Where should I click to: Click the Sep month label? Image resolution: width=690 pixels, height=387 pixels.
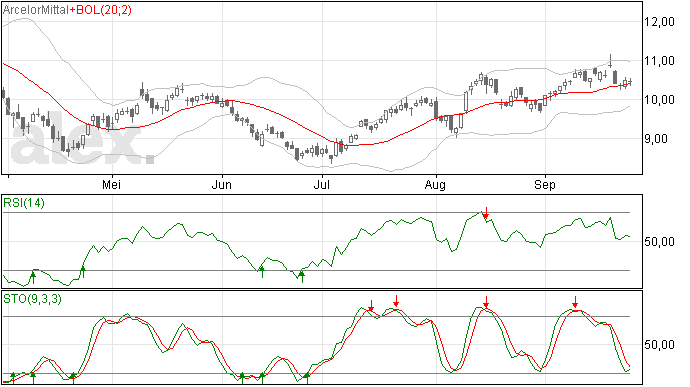pos(545,185)
